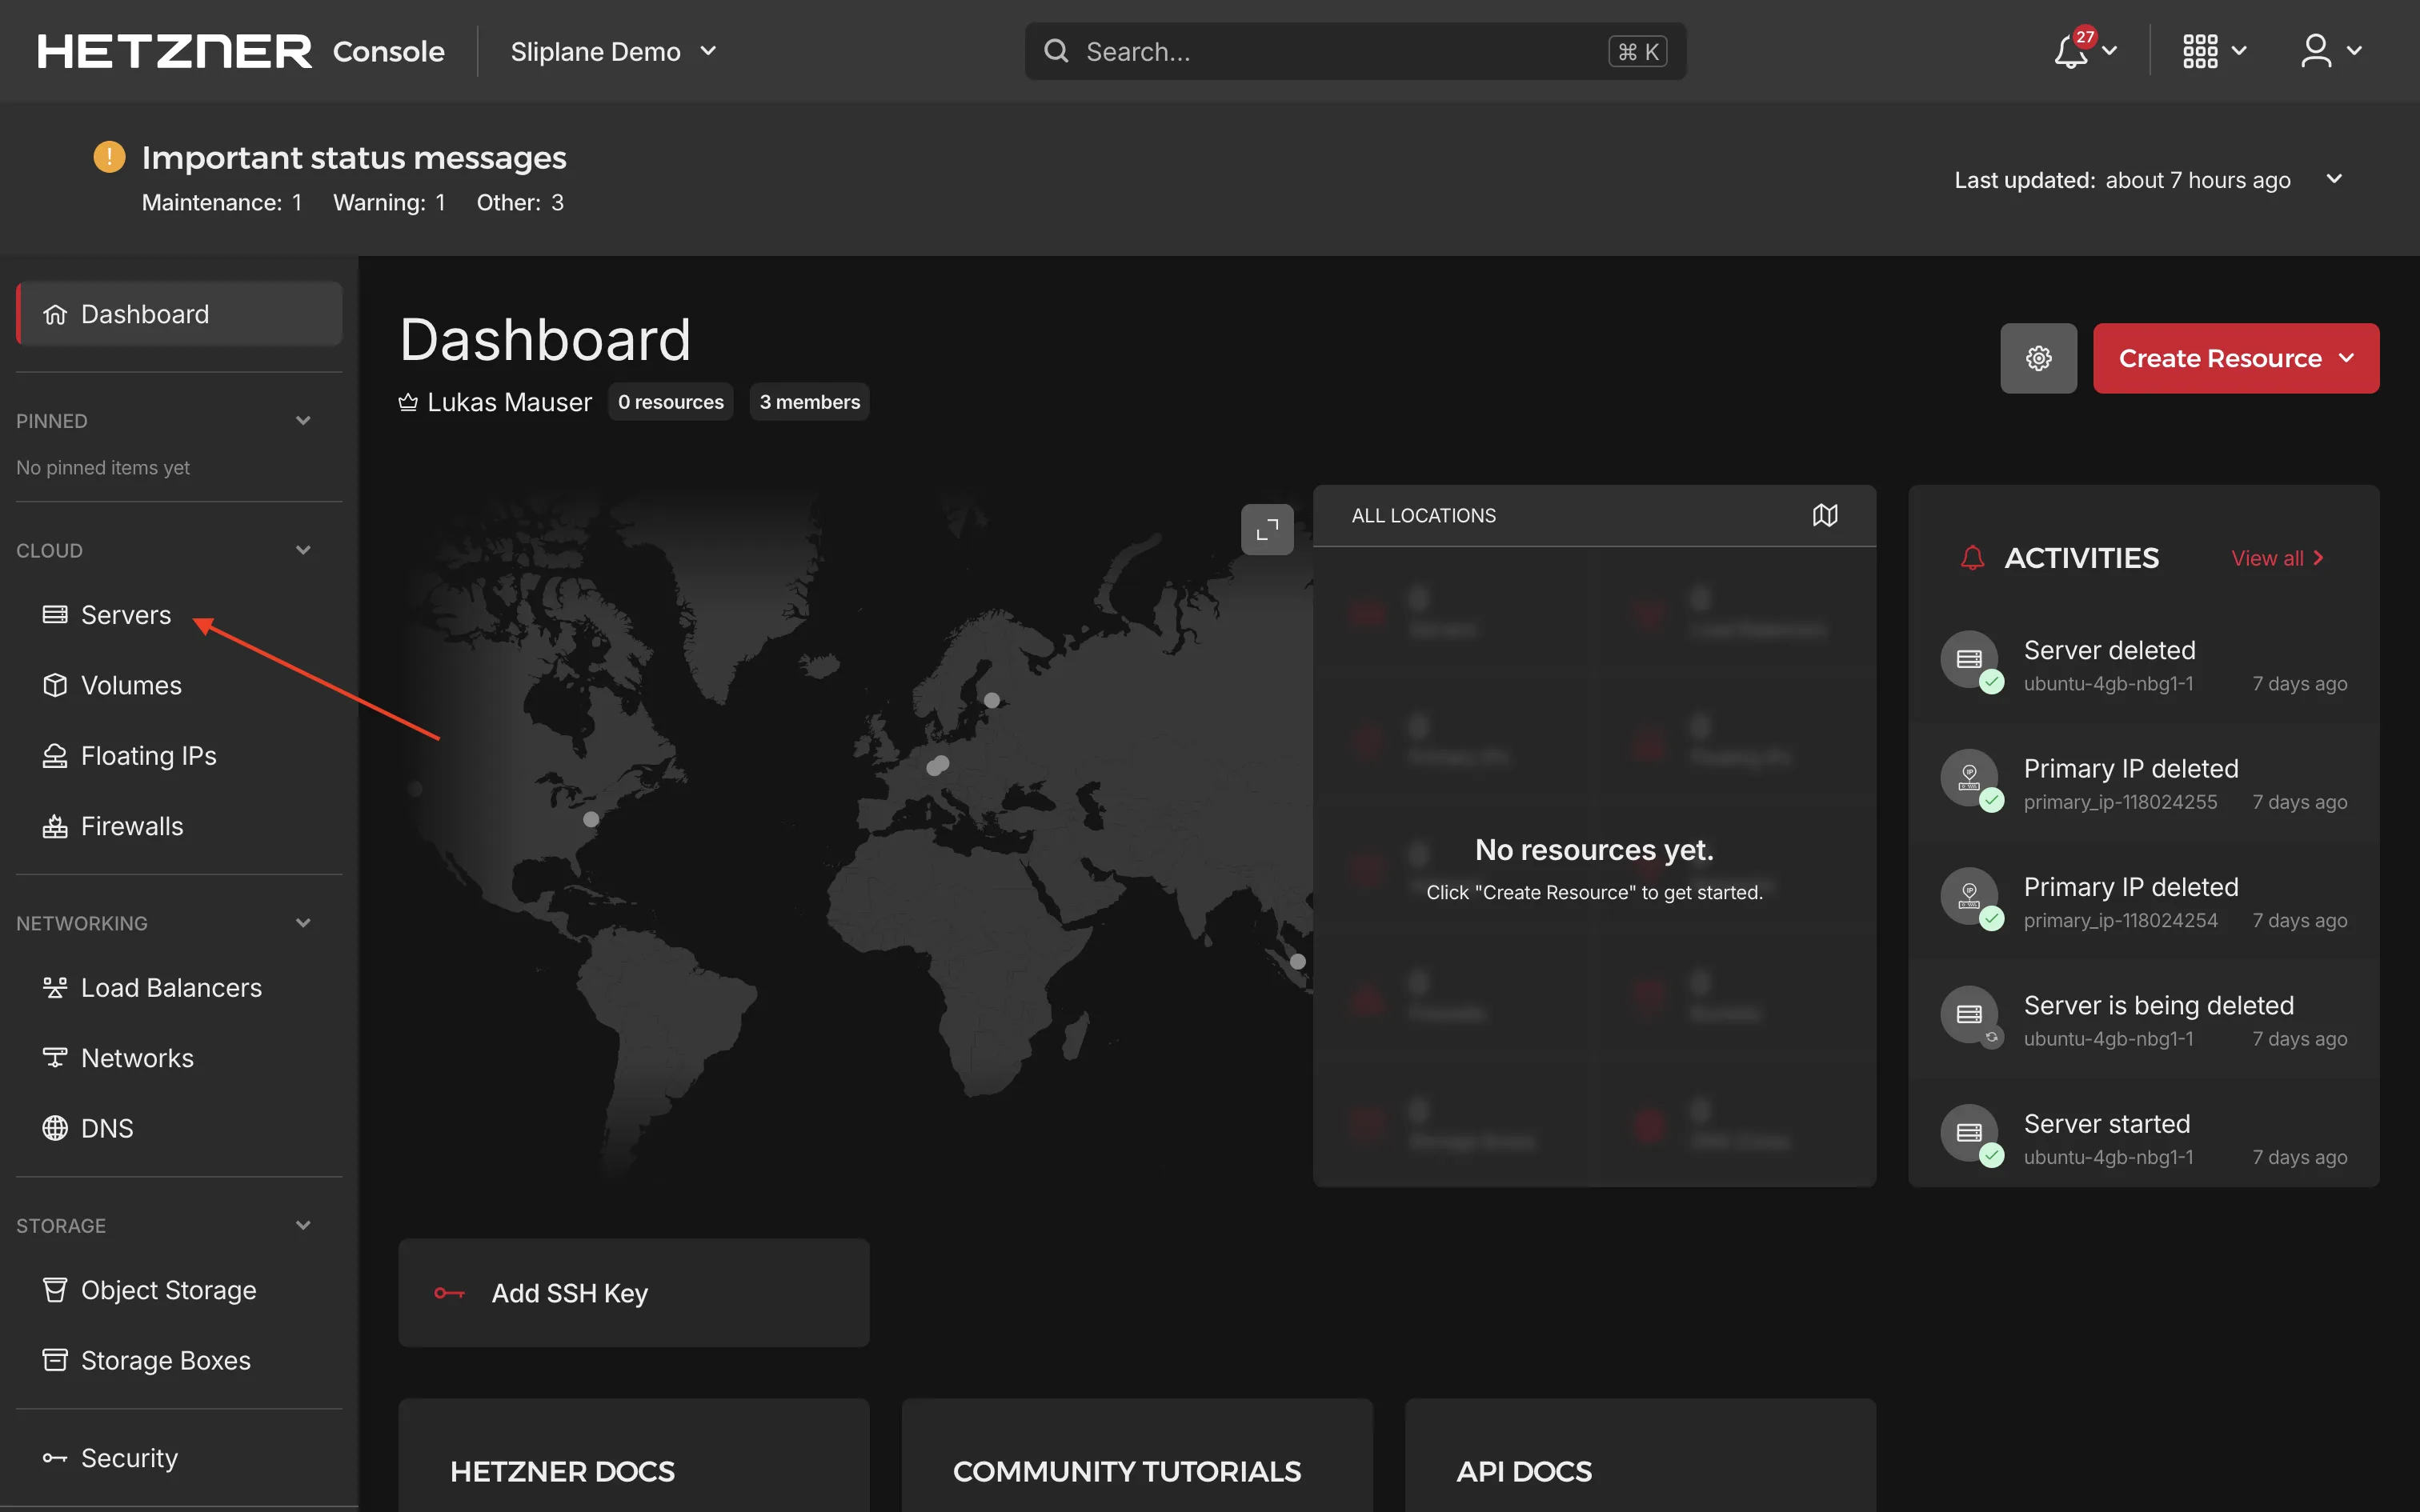Open Load Balancers under Networking
Screen dimensions: 2420x1512
pos(170,987)
